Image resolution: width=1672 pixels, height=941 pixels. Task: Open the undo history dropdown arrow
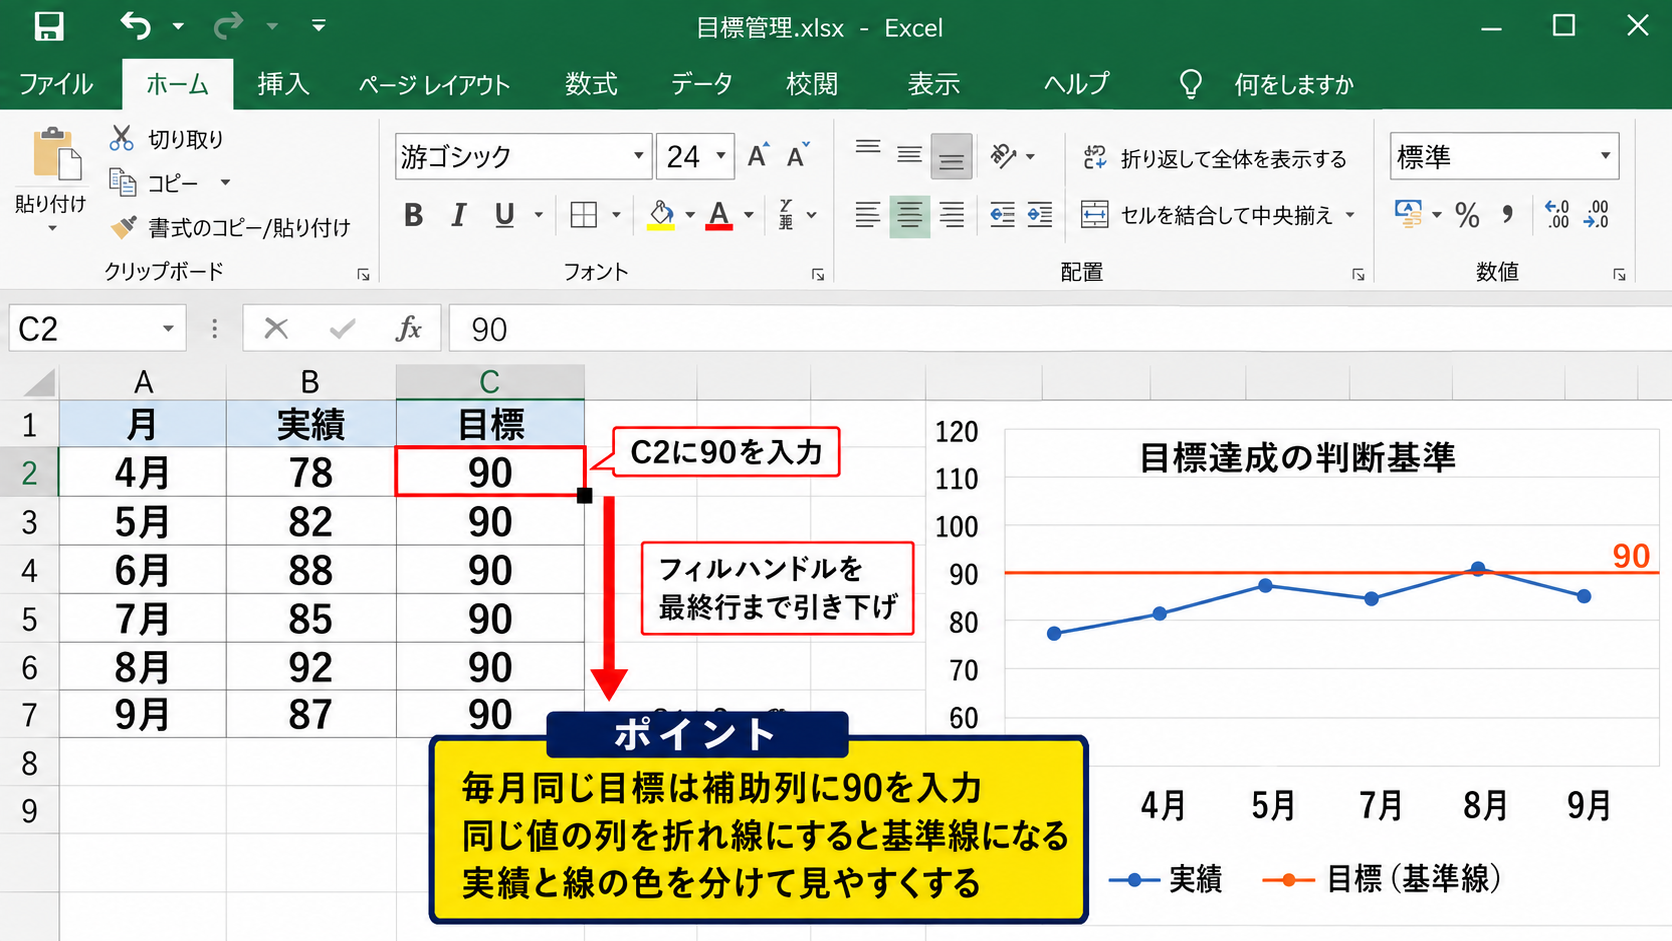coord(178,26)
